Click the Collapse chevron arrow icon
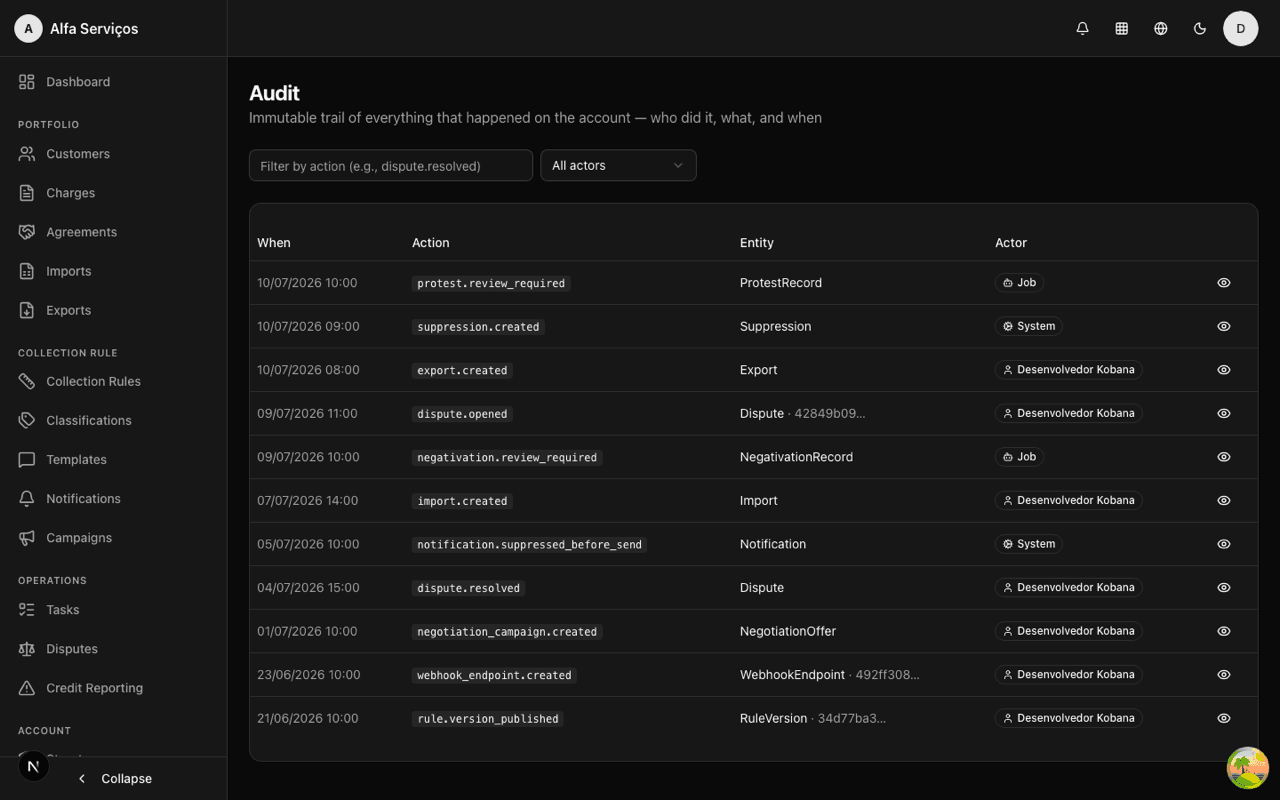Screen dimensions: 1280x800 point(82,779)
